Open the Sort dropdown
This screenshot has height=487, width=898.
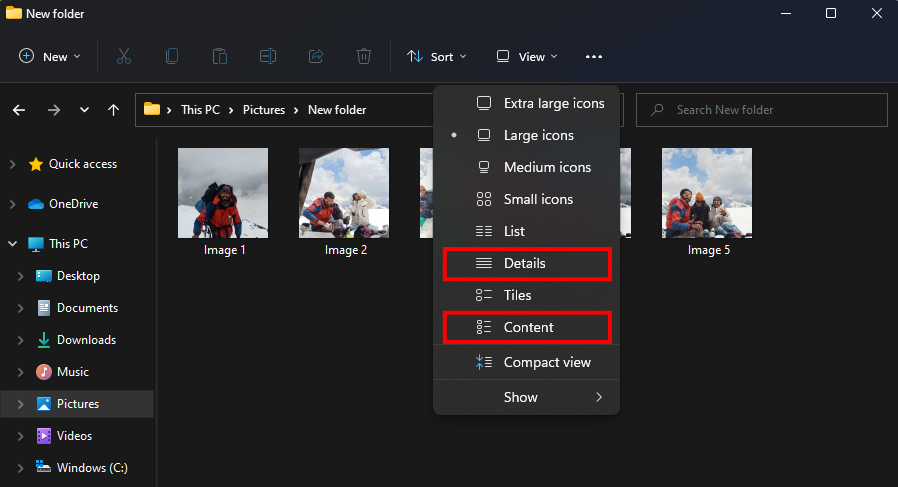click(x=437, y=57)
